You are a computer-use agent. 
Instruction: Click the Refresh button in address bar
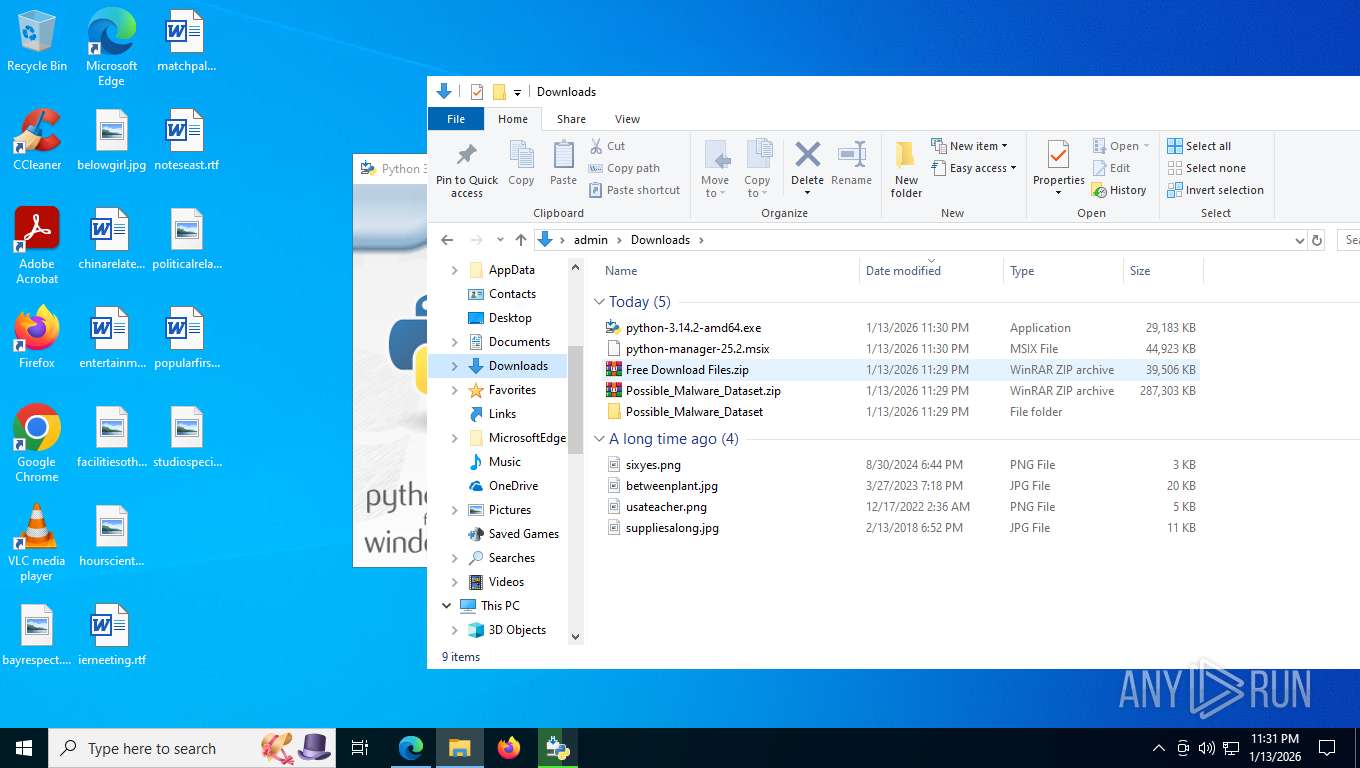(1317, 240)
